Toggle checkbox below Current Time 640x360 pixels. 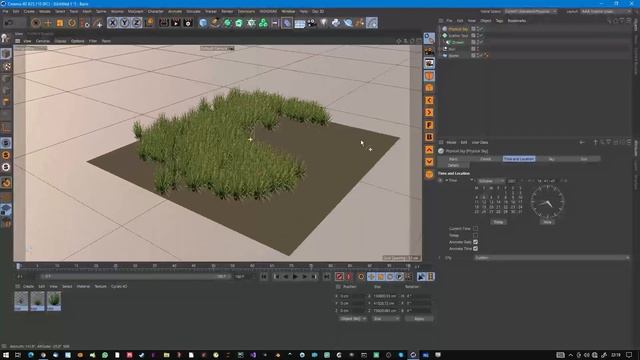tap(476, 236)
